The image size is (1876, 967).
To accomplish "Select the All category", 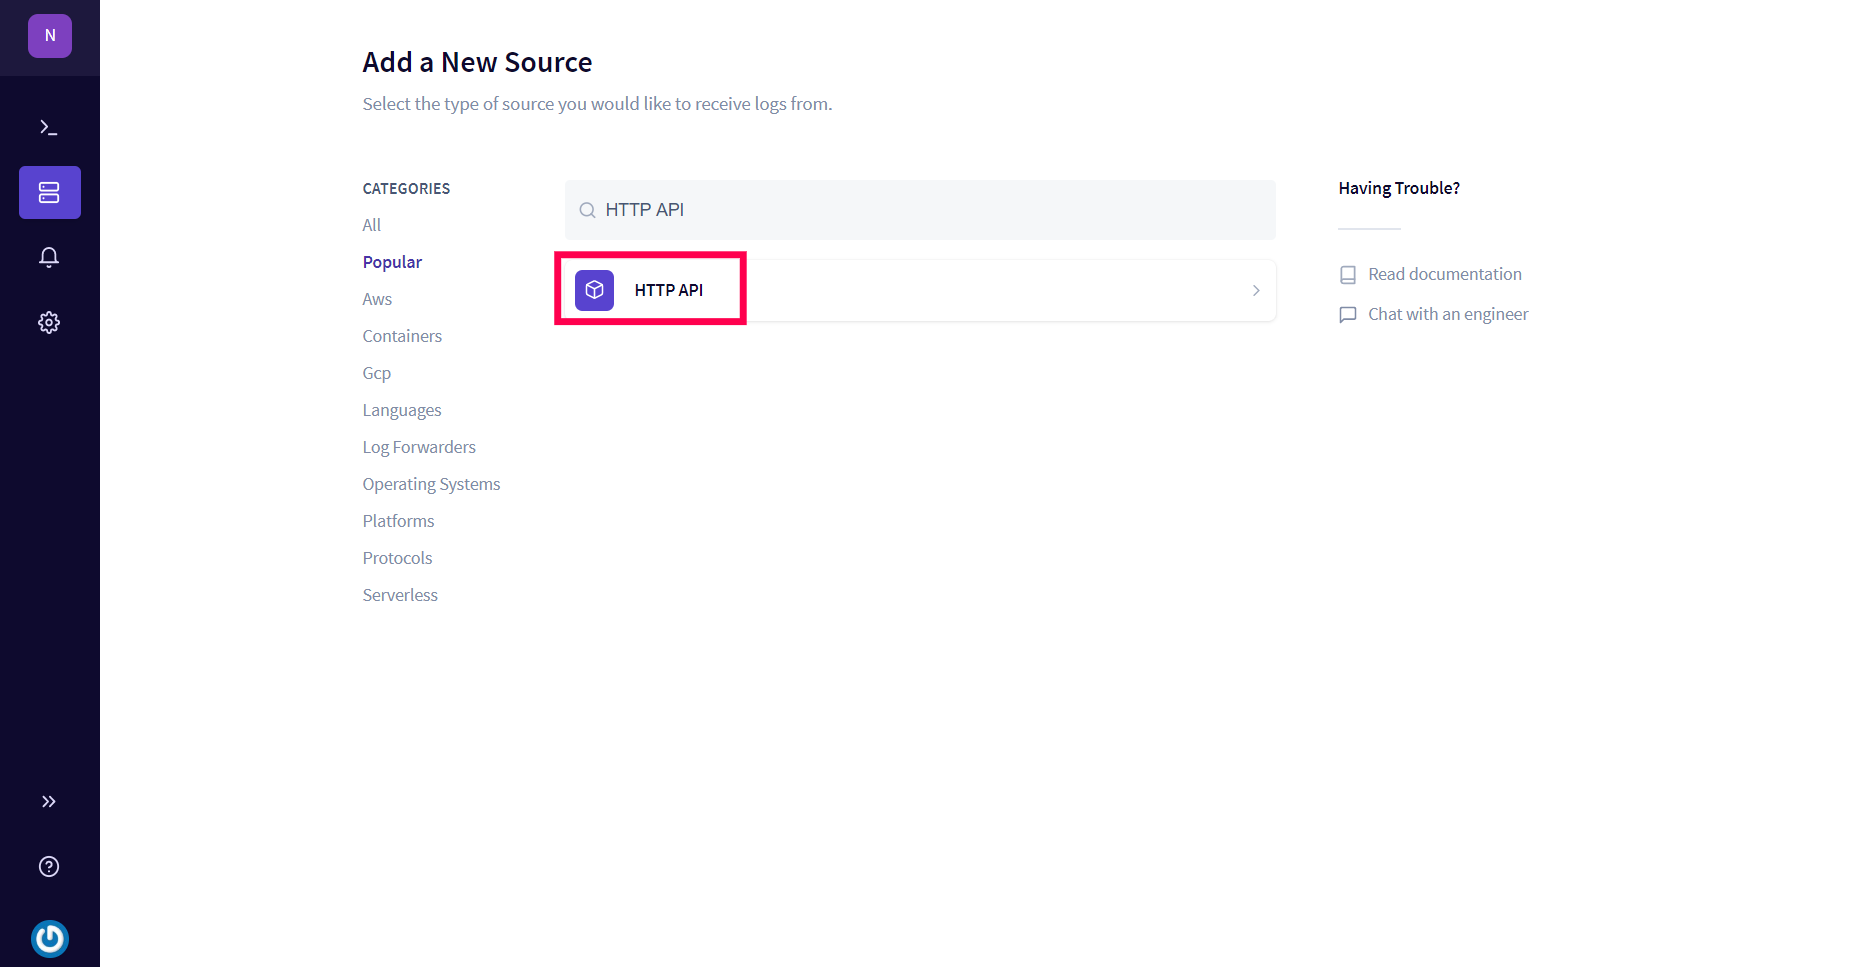I will pyautogui.click(x=372, y=225).
